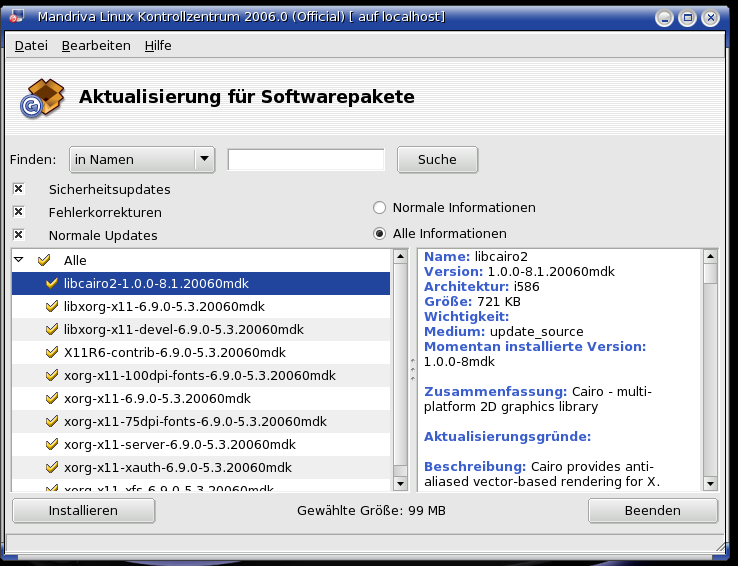
Task: Click package list scrollbar up arrow
Action: (401, 256)
